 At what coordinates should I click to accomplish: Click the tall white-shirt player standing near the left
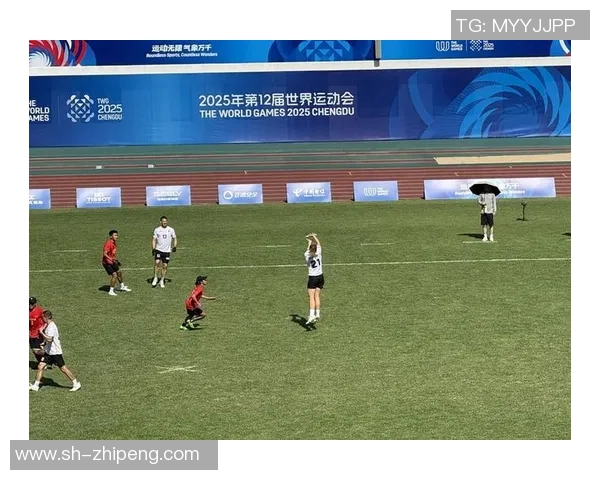(163, 251)
